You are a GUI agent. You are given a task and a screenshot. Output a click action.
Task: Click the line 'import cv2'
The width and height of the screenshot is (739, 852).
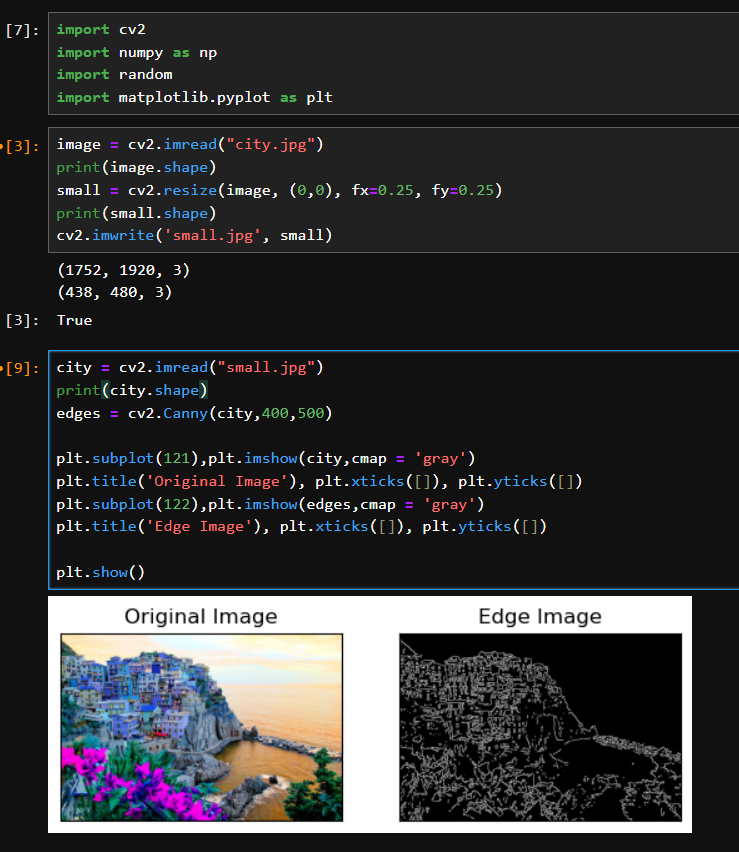click(x=101, y=29)
